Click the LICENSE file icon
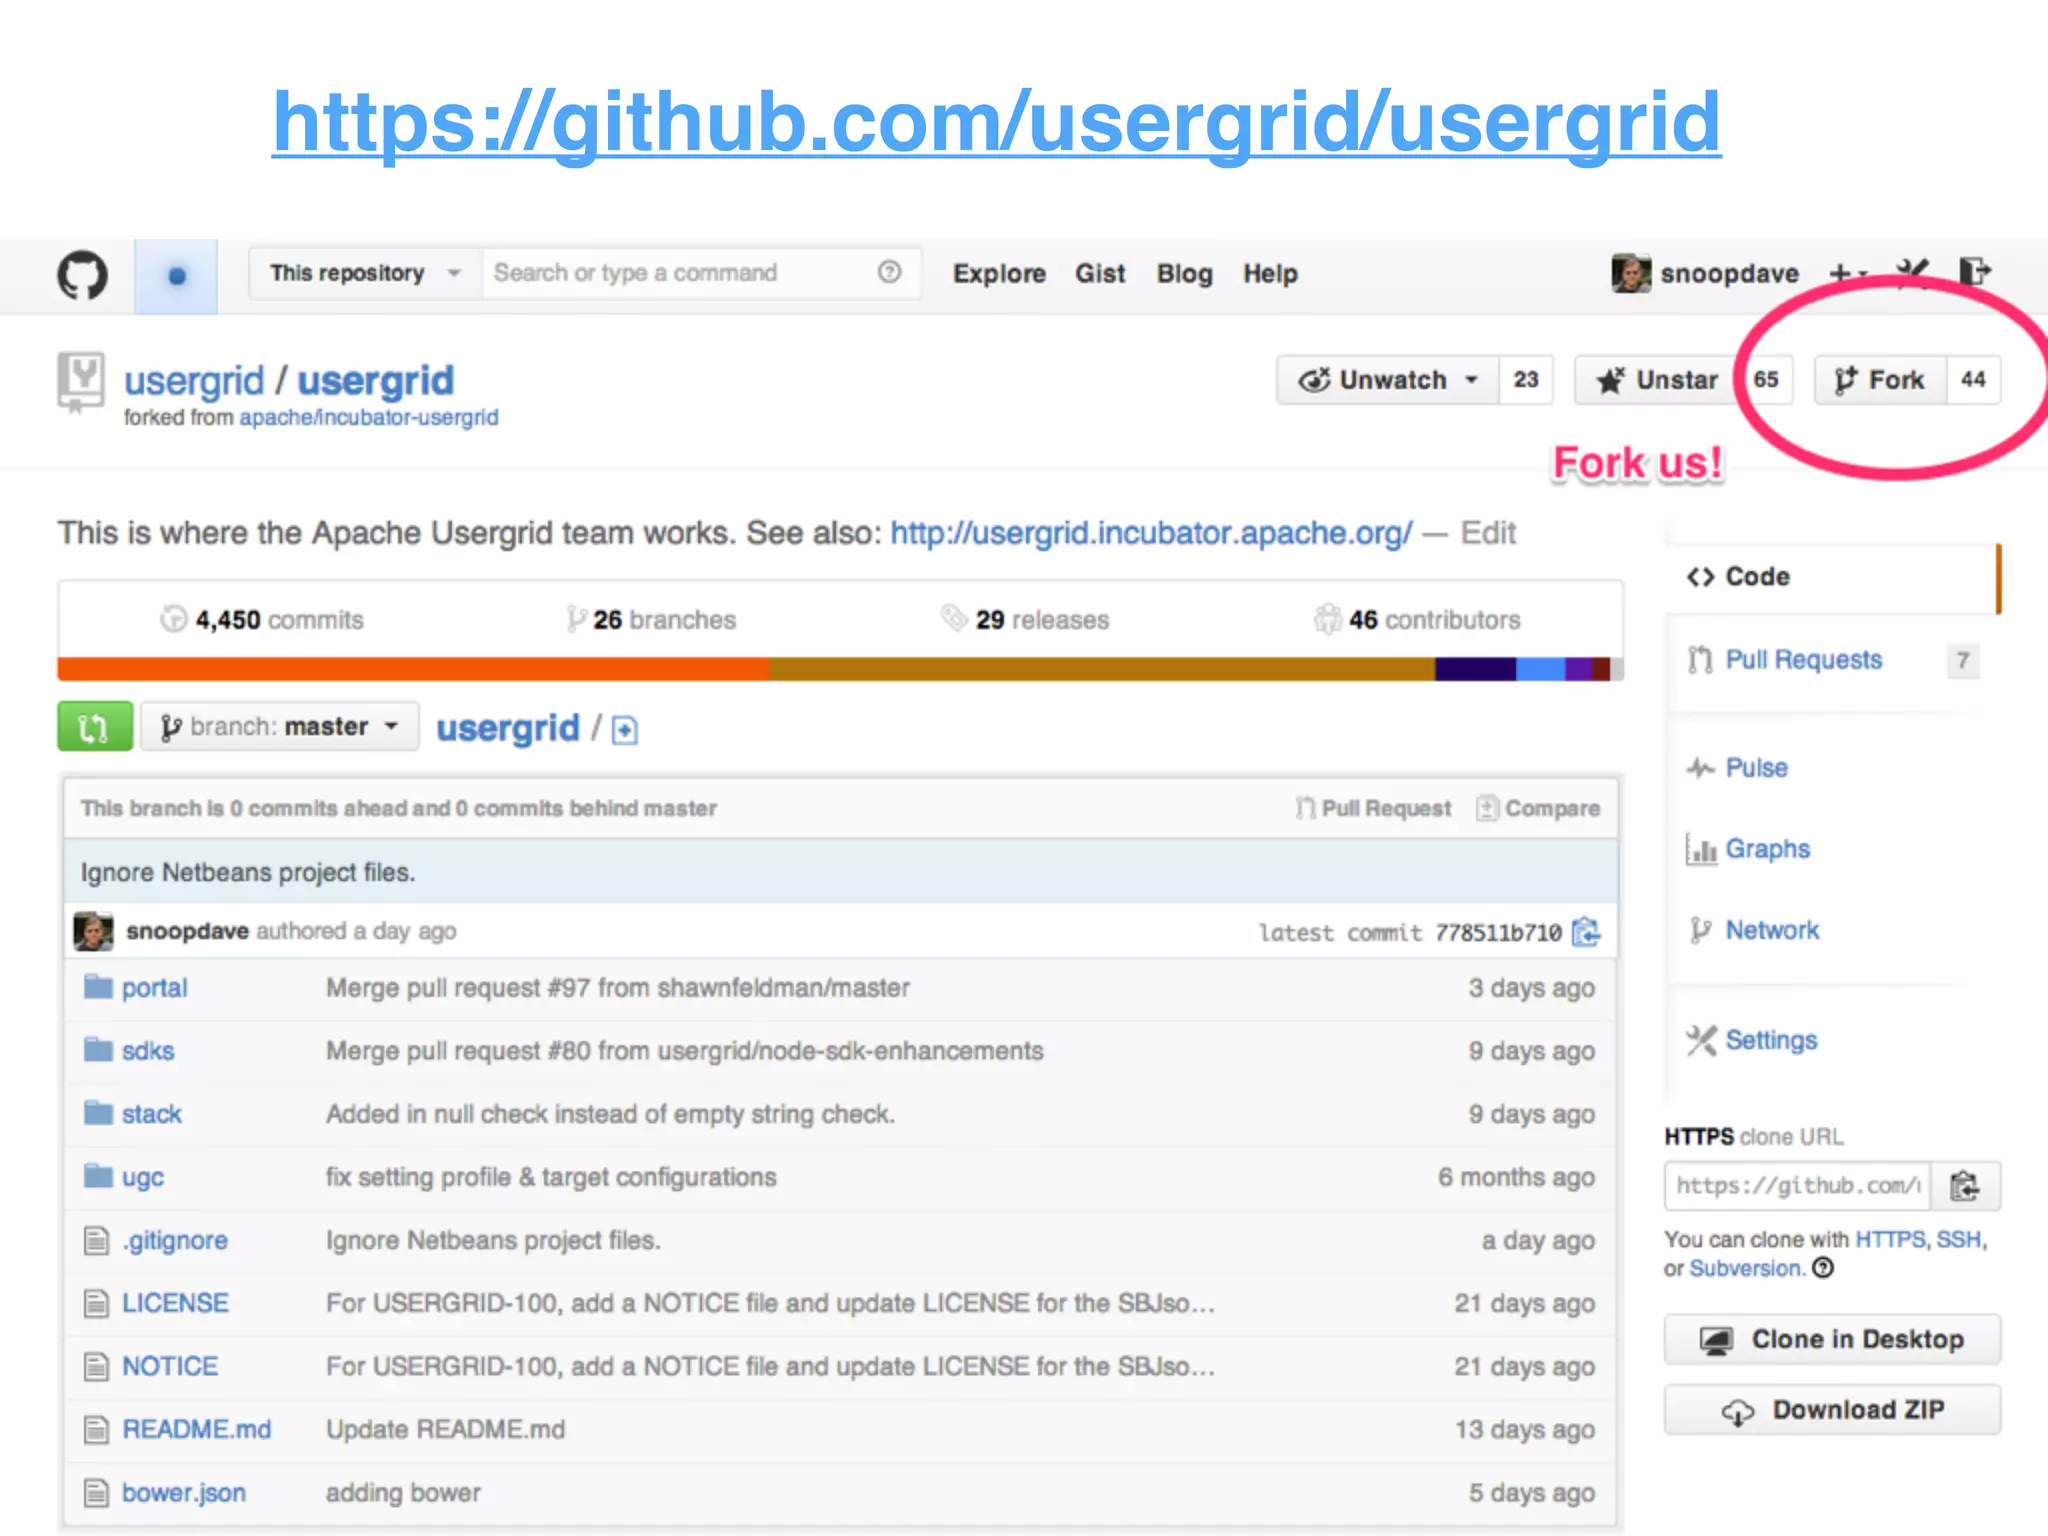 coord(96,1303)
